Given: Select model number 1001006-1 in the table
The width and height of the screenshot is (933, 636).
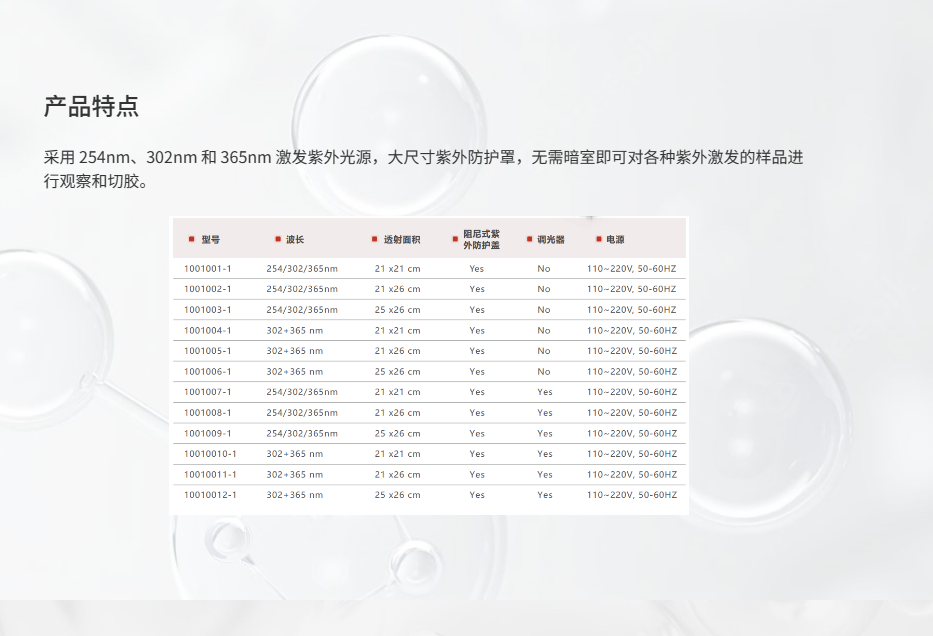Looking at the screenshot, I should click(208, 372).
